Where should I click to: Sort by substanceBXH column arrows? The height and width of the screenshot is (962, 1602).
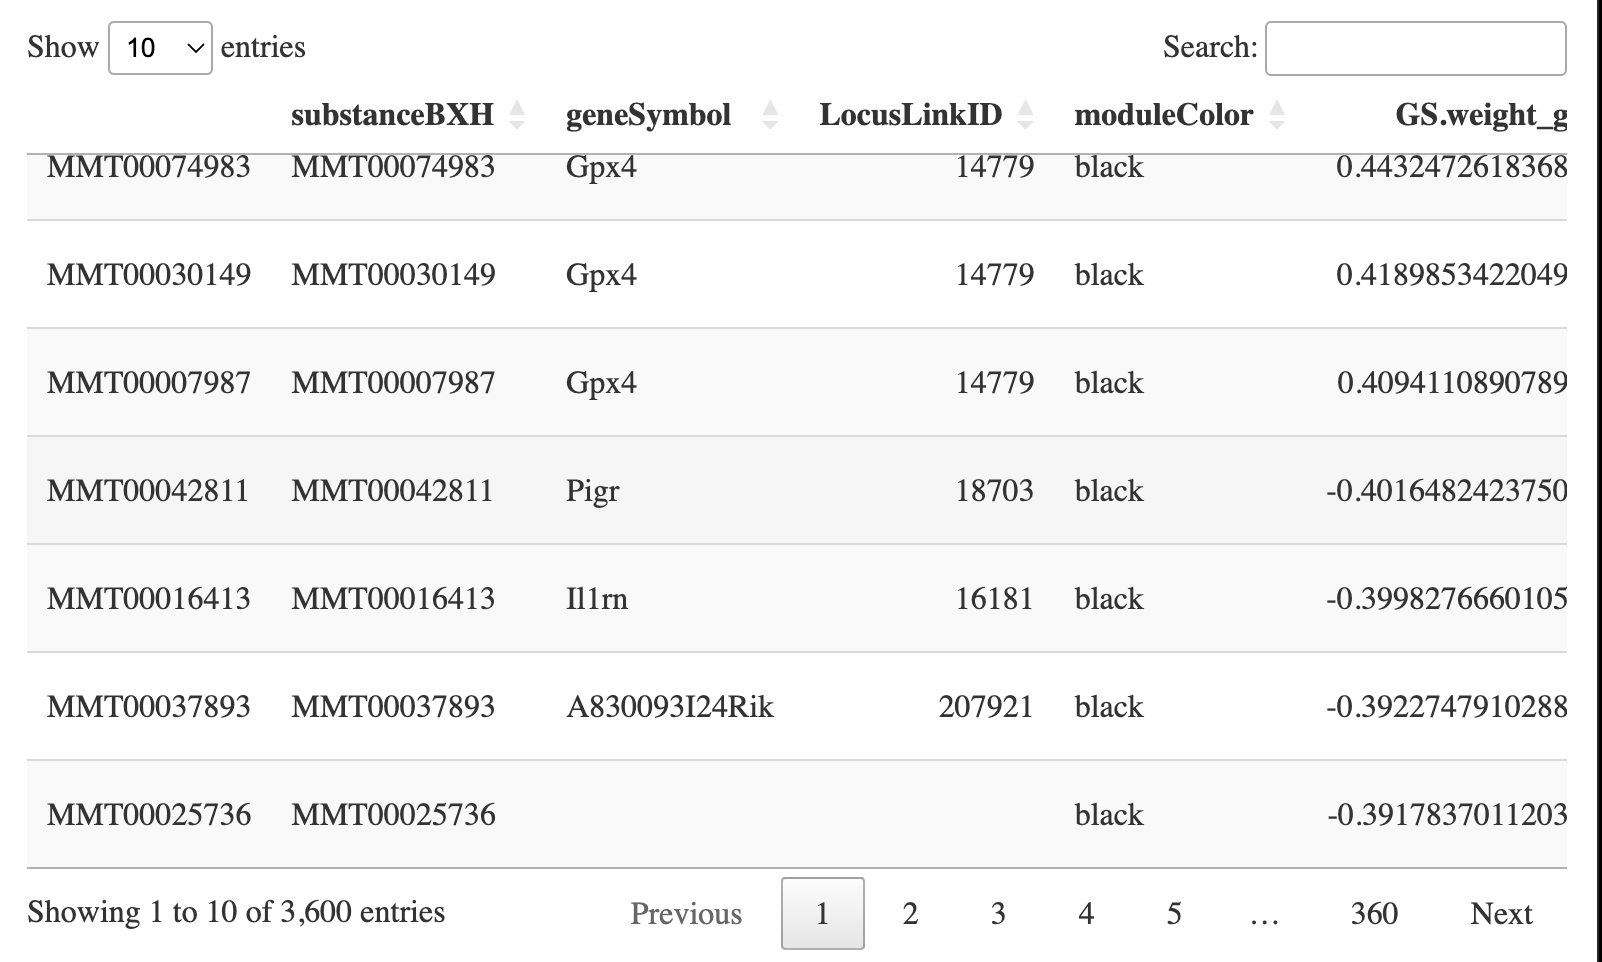[x=516, y=115]
